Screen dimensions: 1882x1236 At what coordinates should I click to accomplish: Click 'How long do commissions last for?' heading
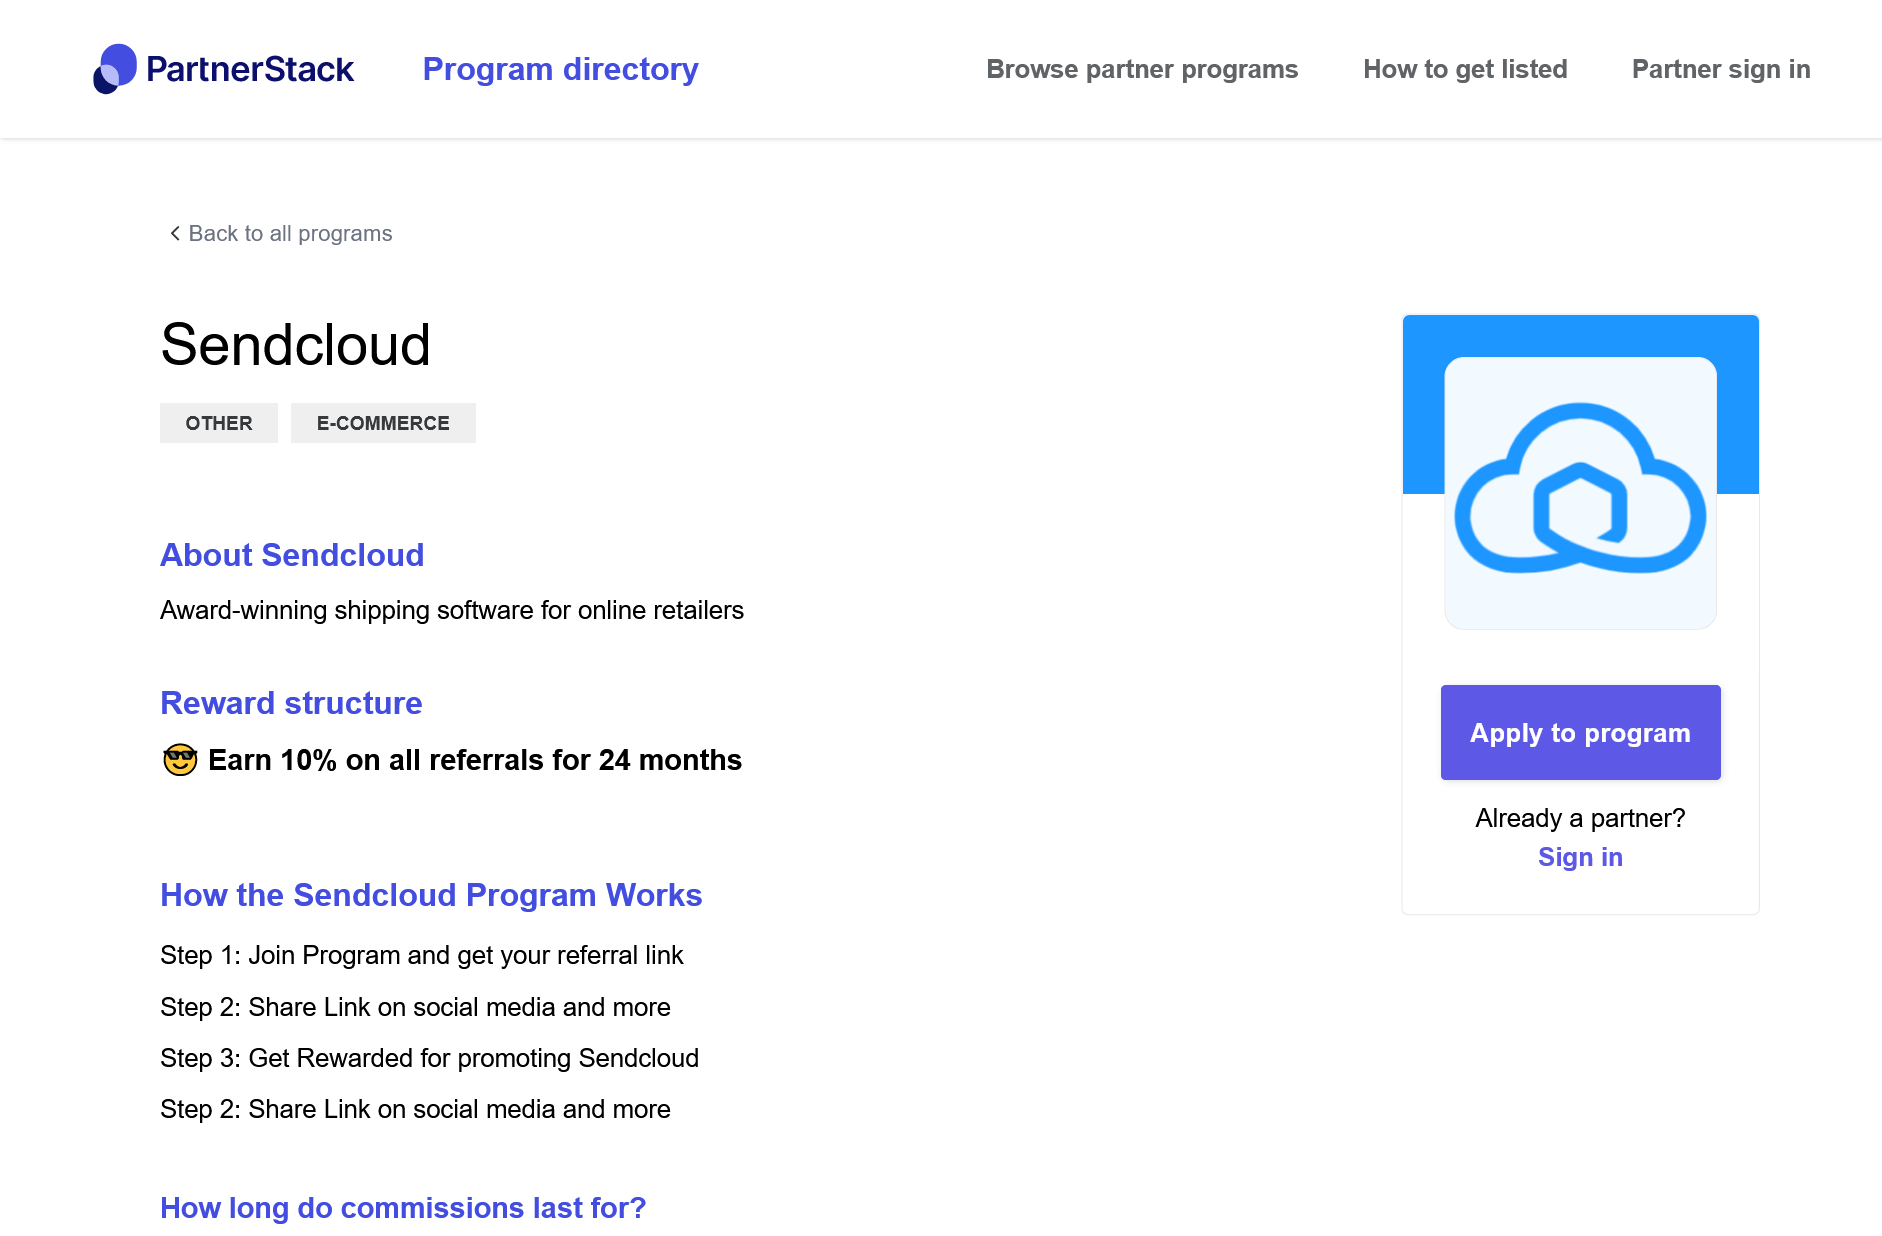(403, 1208)
